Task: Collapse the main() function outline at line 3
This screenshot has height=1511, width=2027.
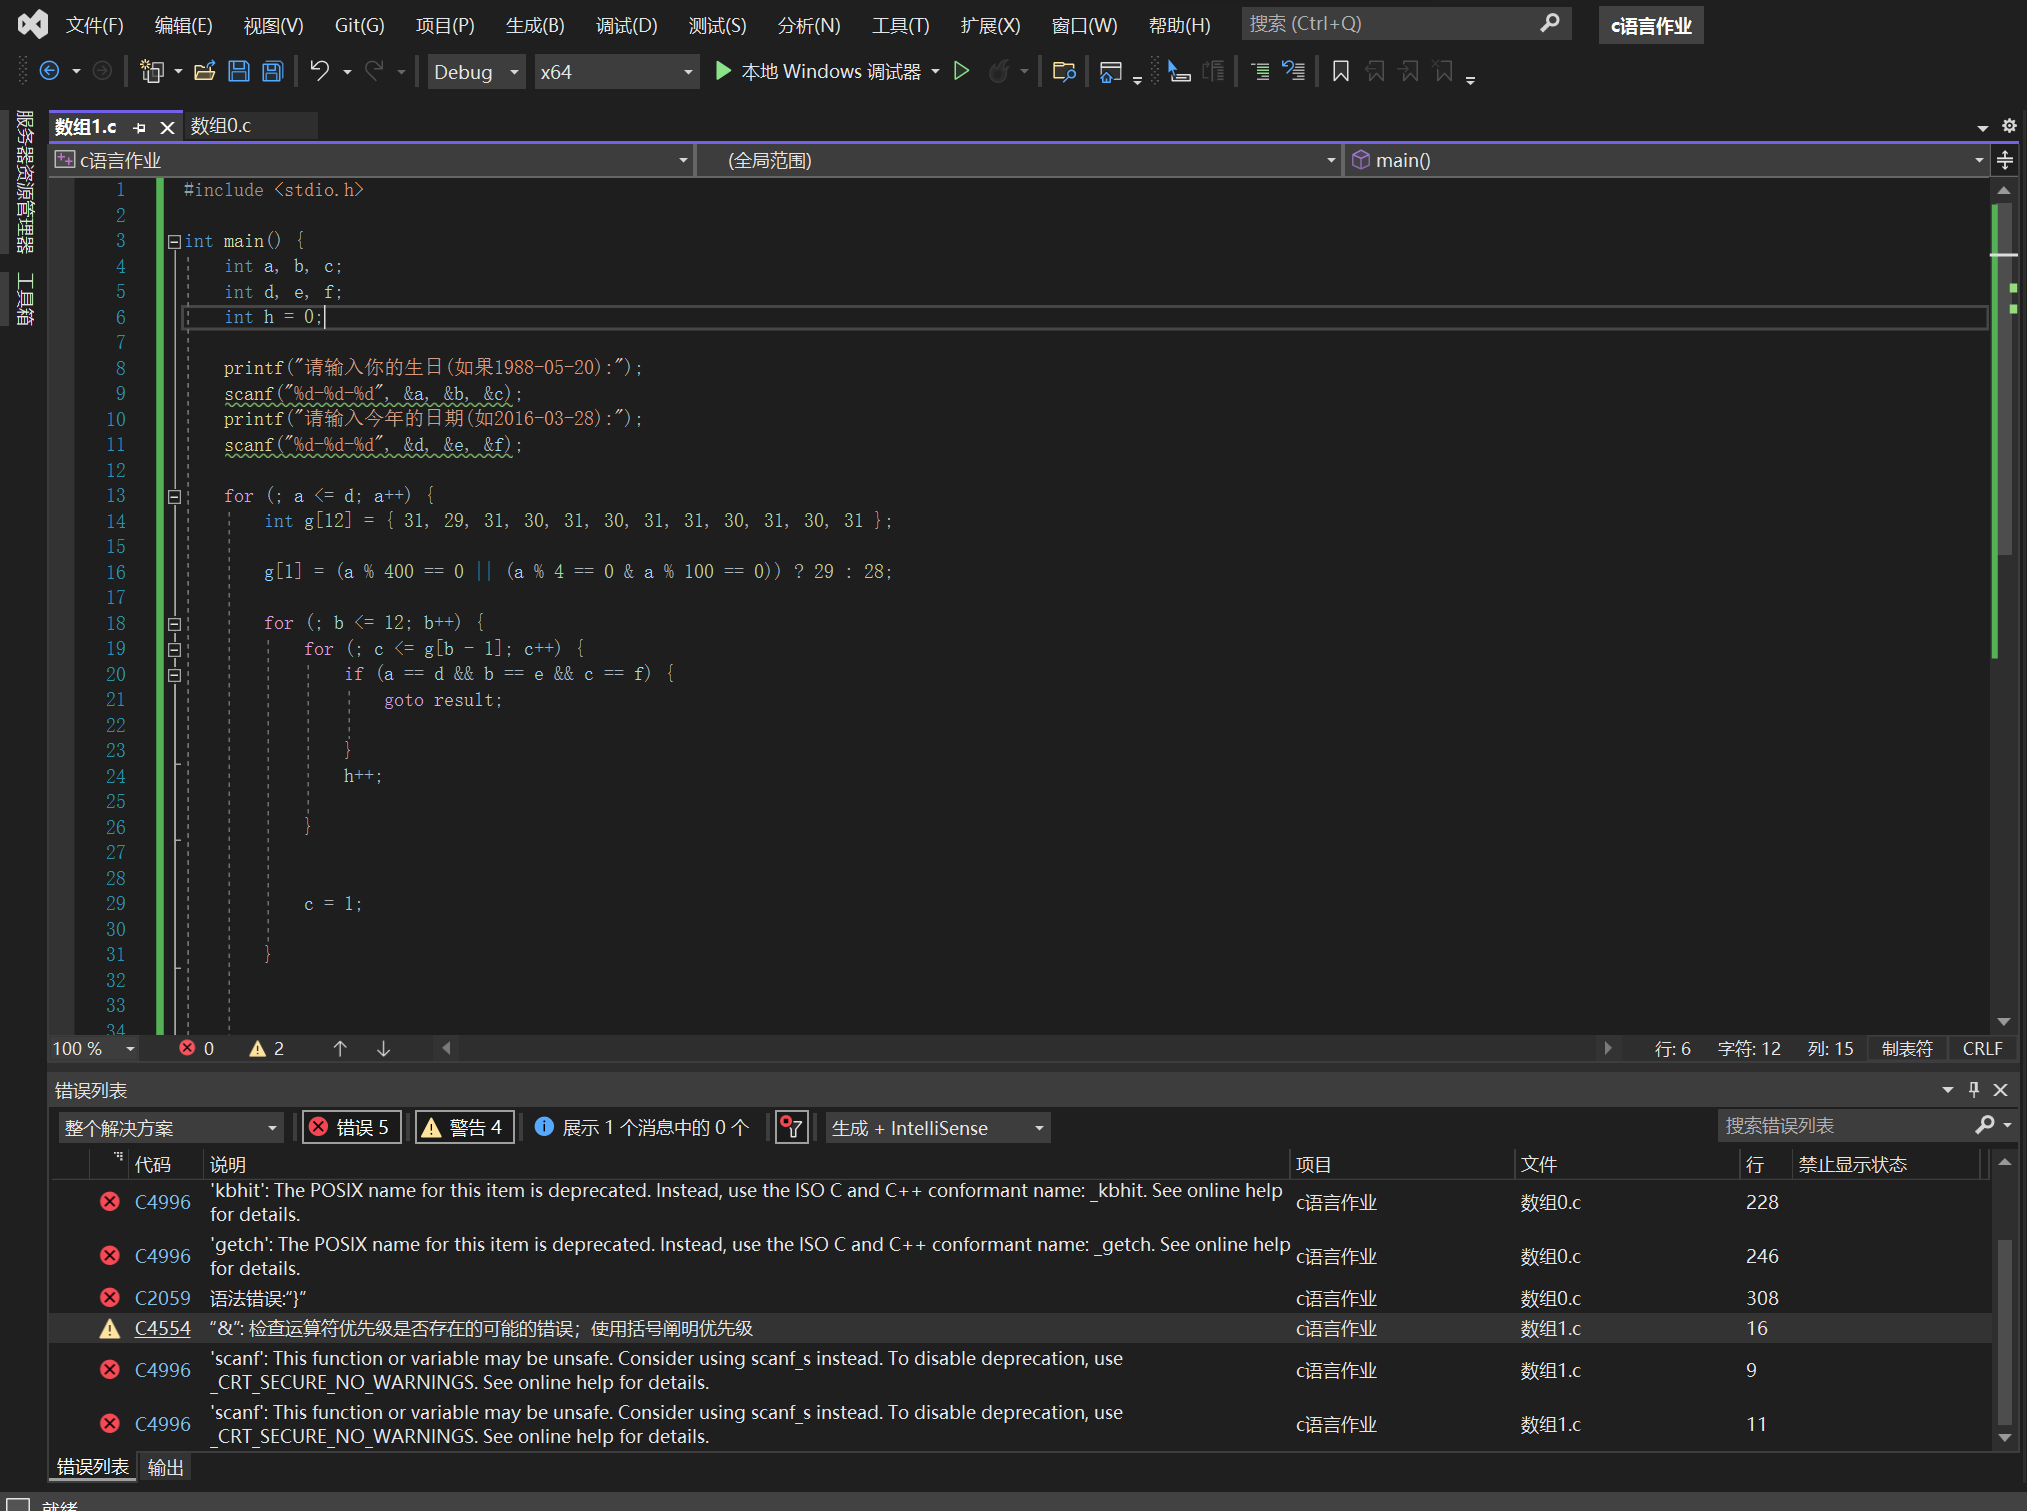Action: click(x=174, y=241)
